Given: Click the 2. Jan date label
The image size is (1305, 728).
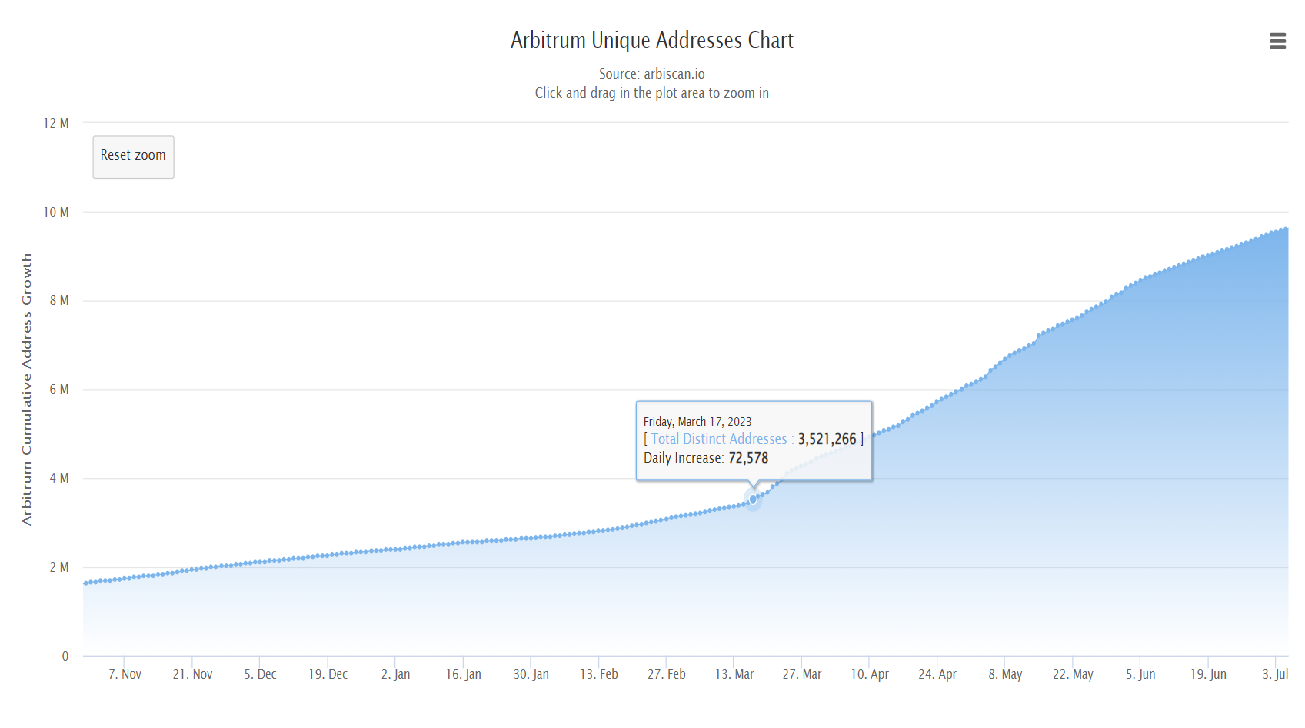Looking at the screenshot, I should point(396,675).
